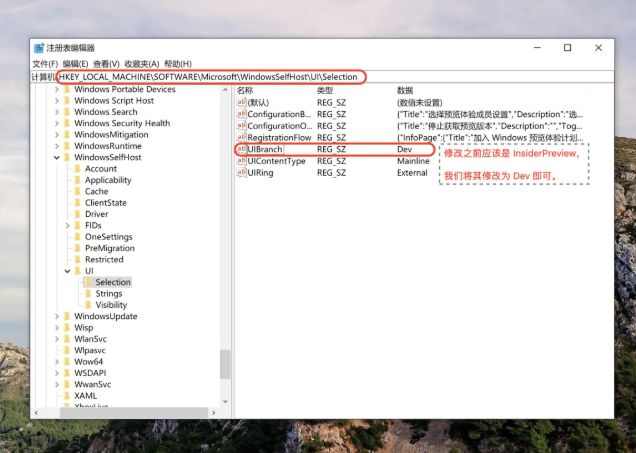Select the Strings key in tree
The height and width of the screenshot is (453, 636).
coord(109,294)
